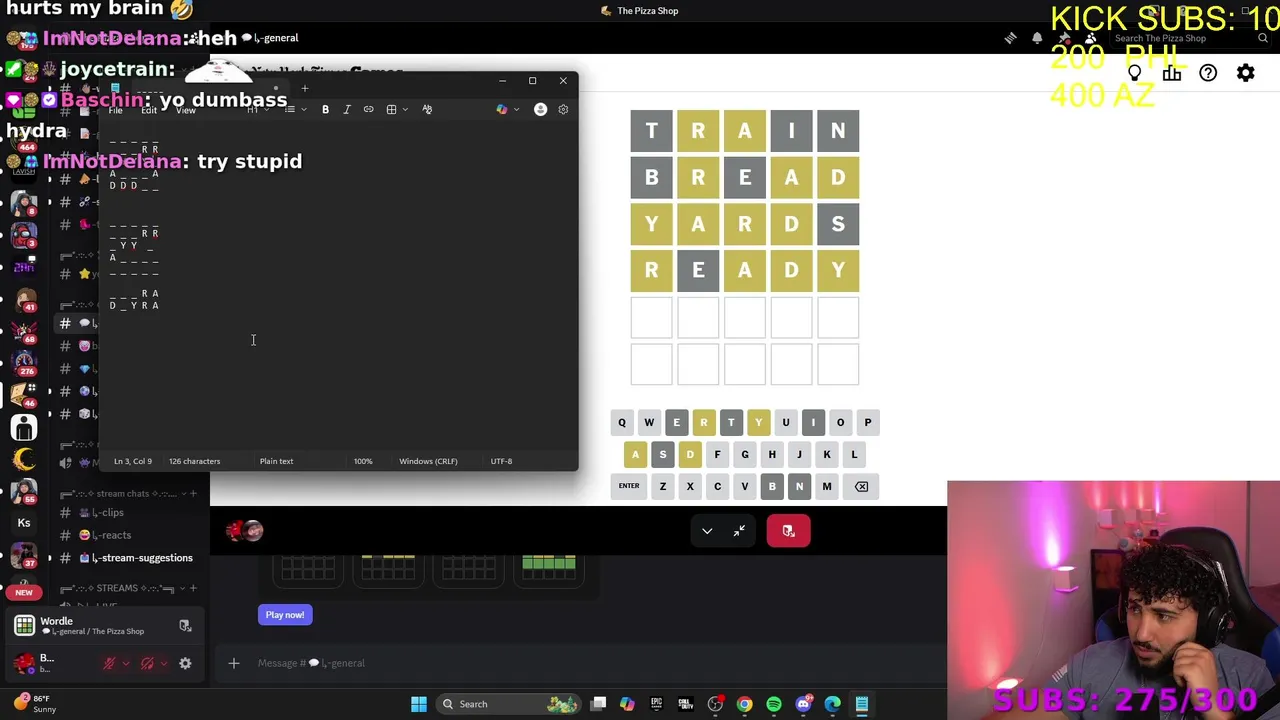Click the Z key on Wordle keyboard
This screenshot has height=720, width=1280.
point(662,486)
